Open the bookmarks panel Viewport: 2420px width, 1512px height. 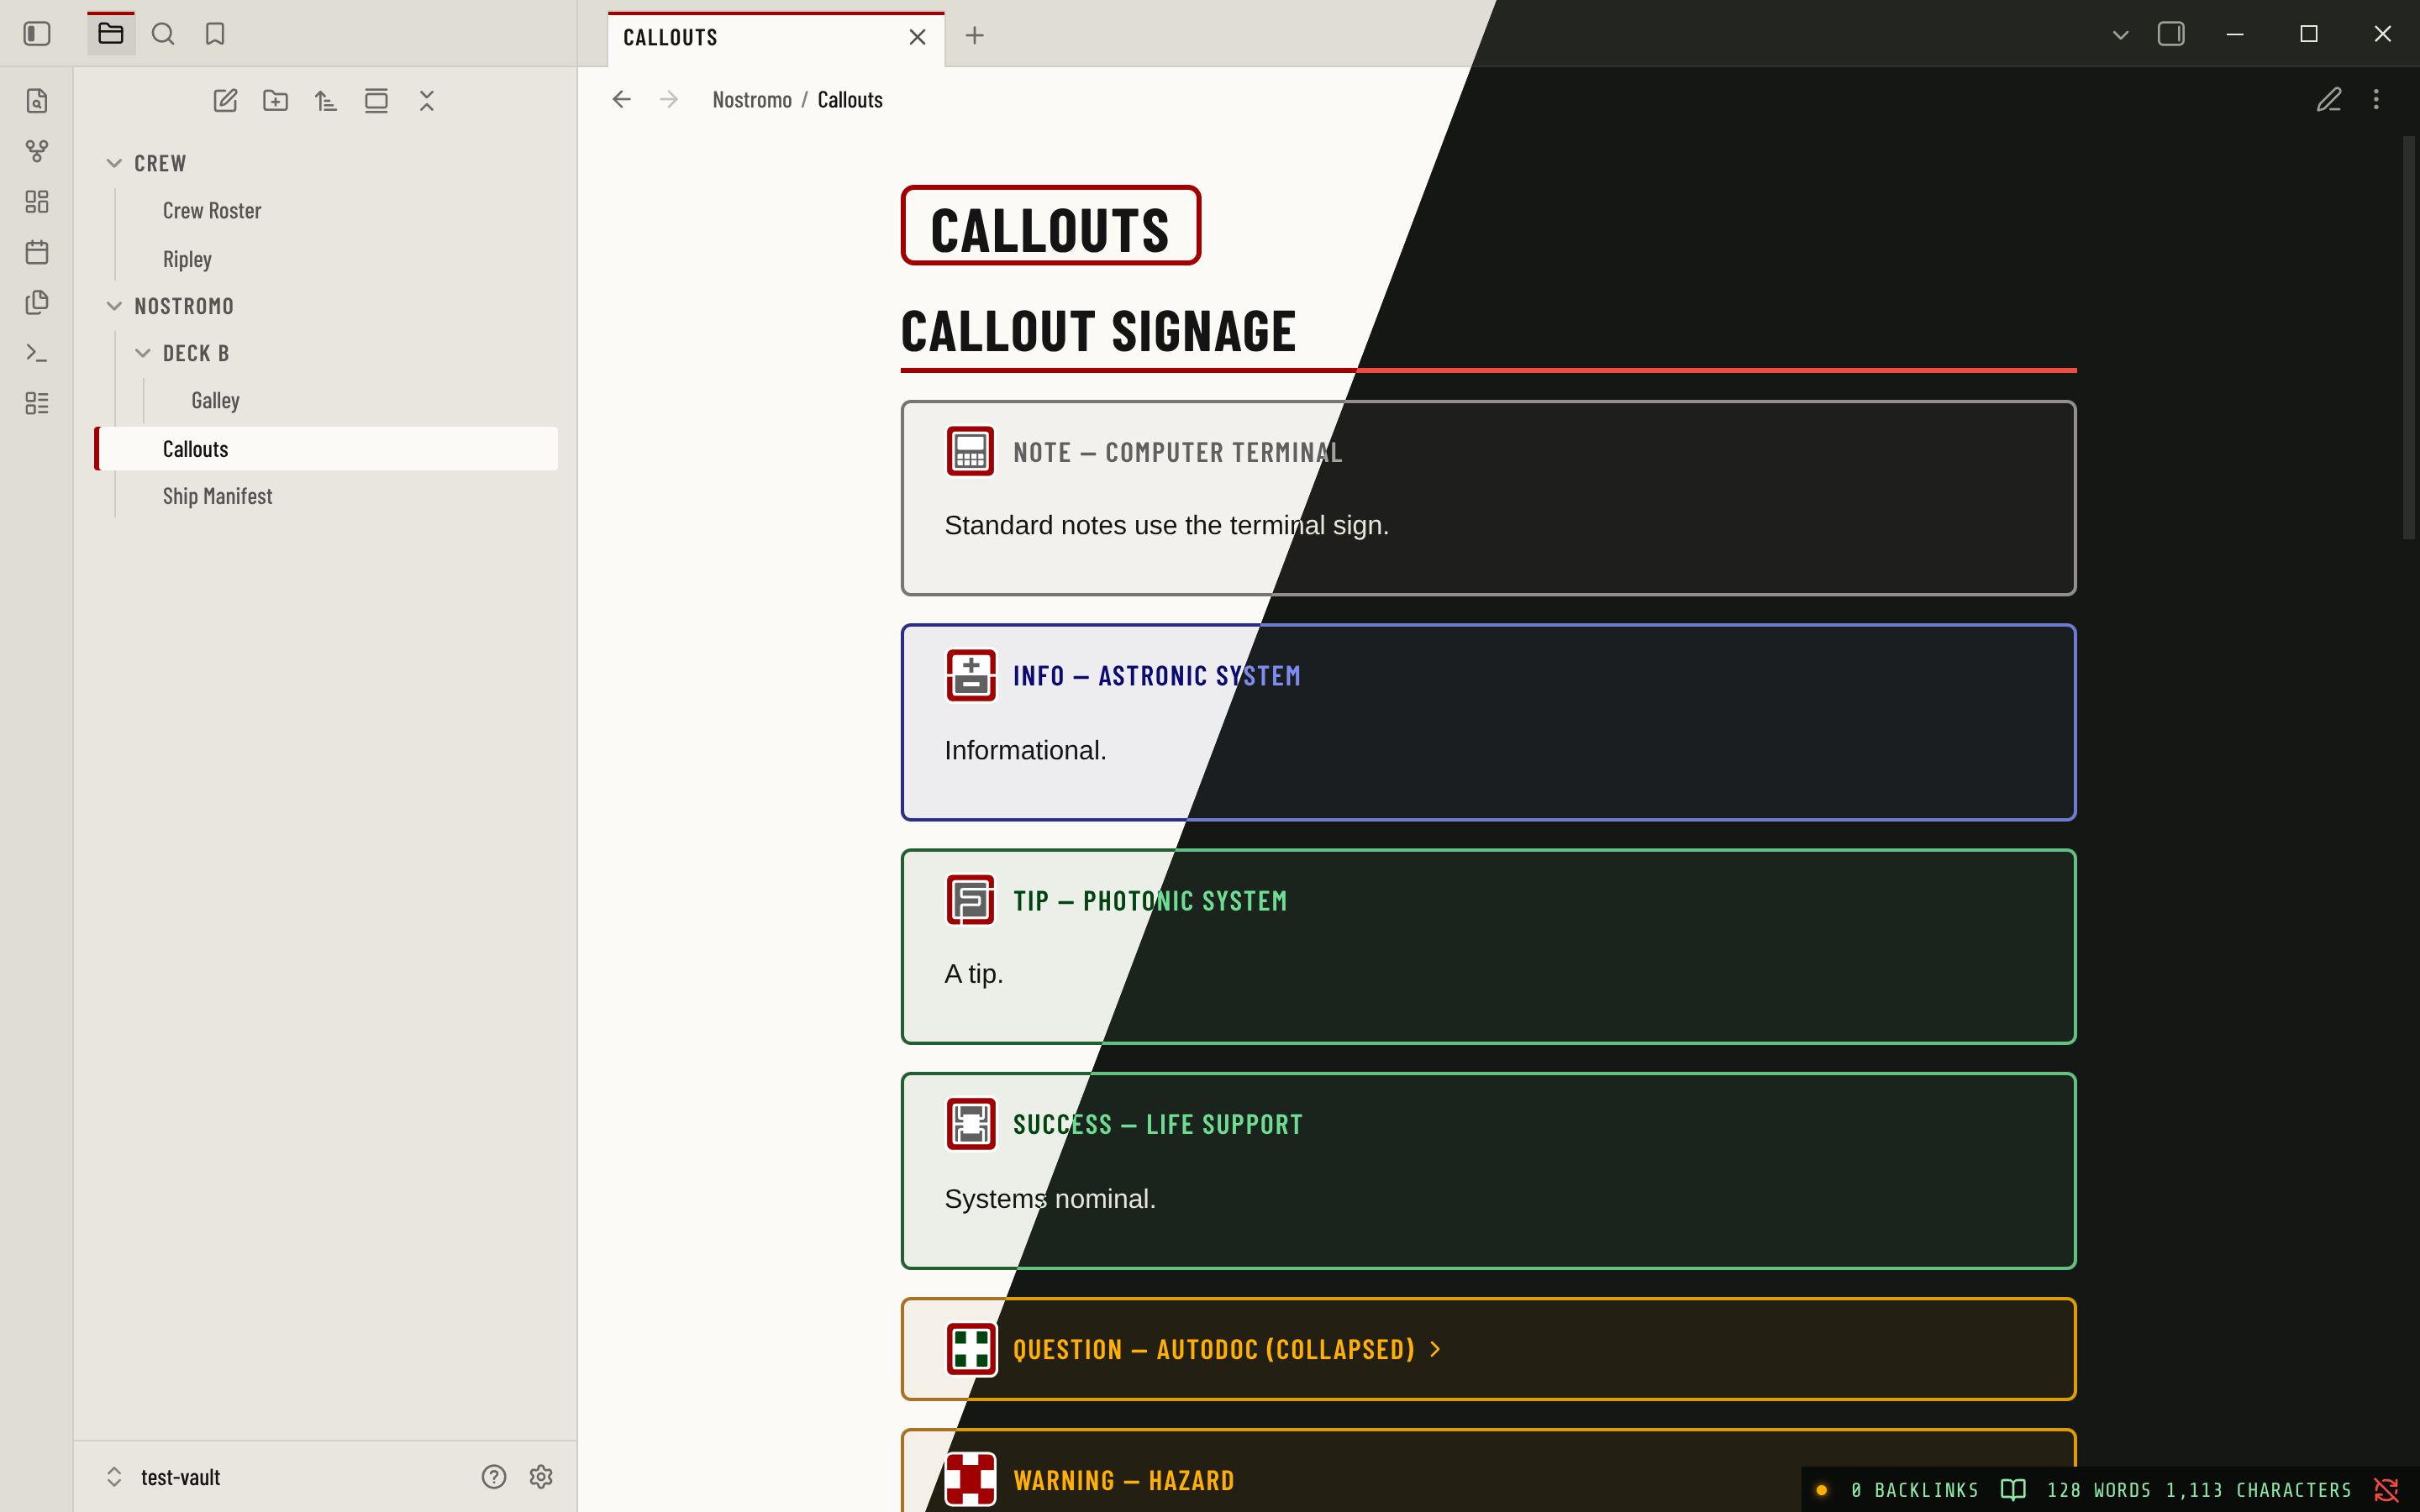click(215, 34)
